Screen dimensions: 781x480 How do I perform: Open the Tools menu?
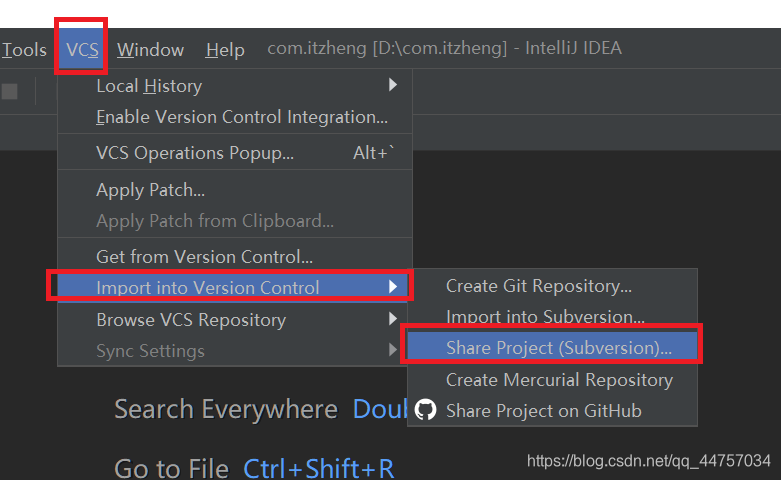(x=24, y=50)
